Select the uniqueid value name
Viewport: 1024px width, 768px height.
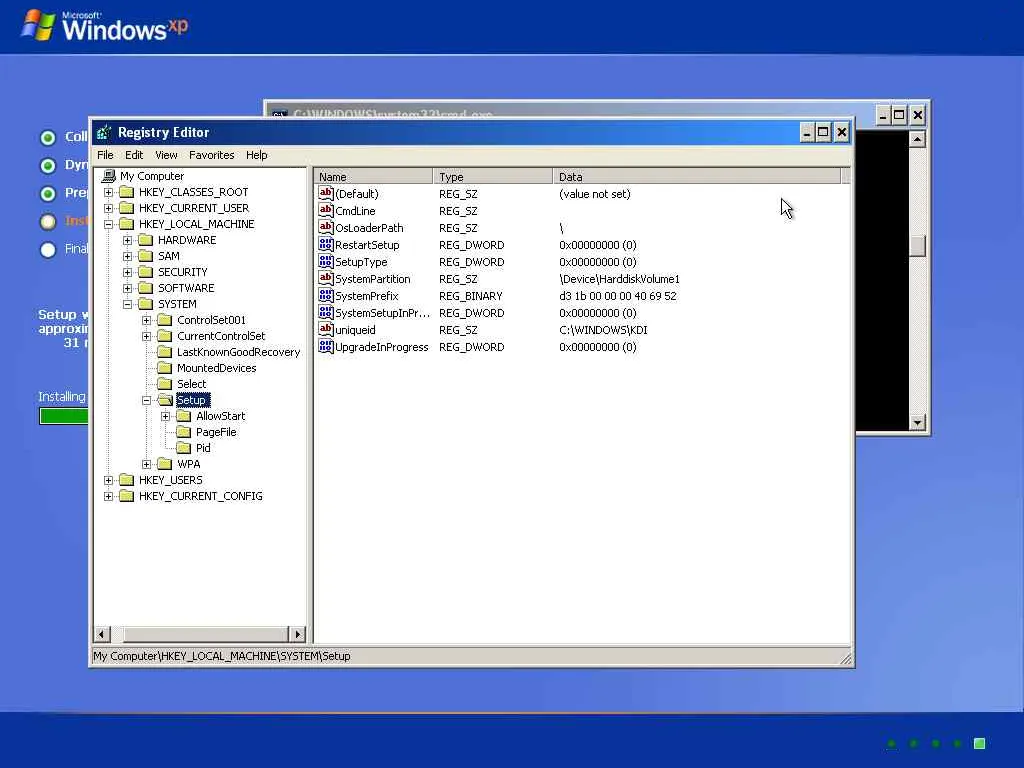pyautogui.click(x=355, y=330)
